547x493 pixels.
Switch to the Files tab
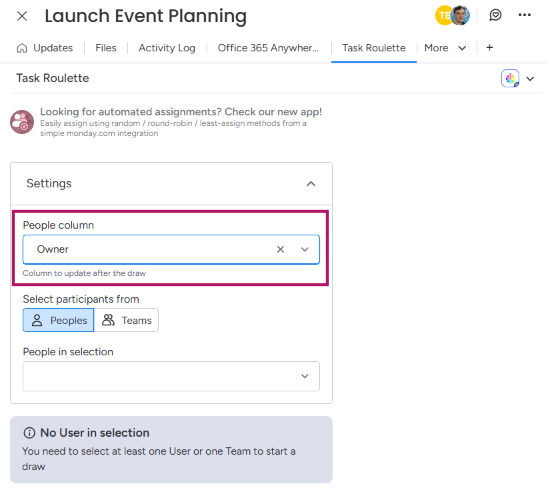tap(106, 48)
